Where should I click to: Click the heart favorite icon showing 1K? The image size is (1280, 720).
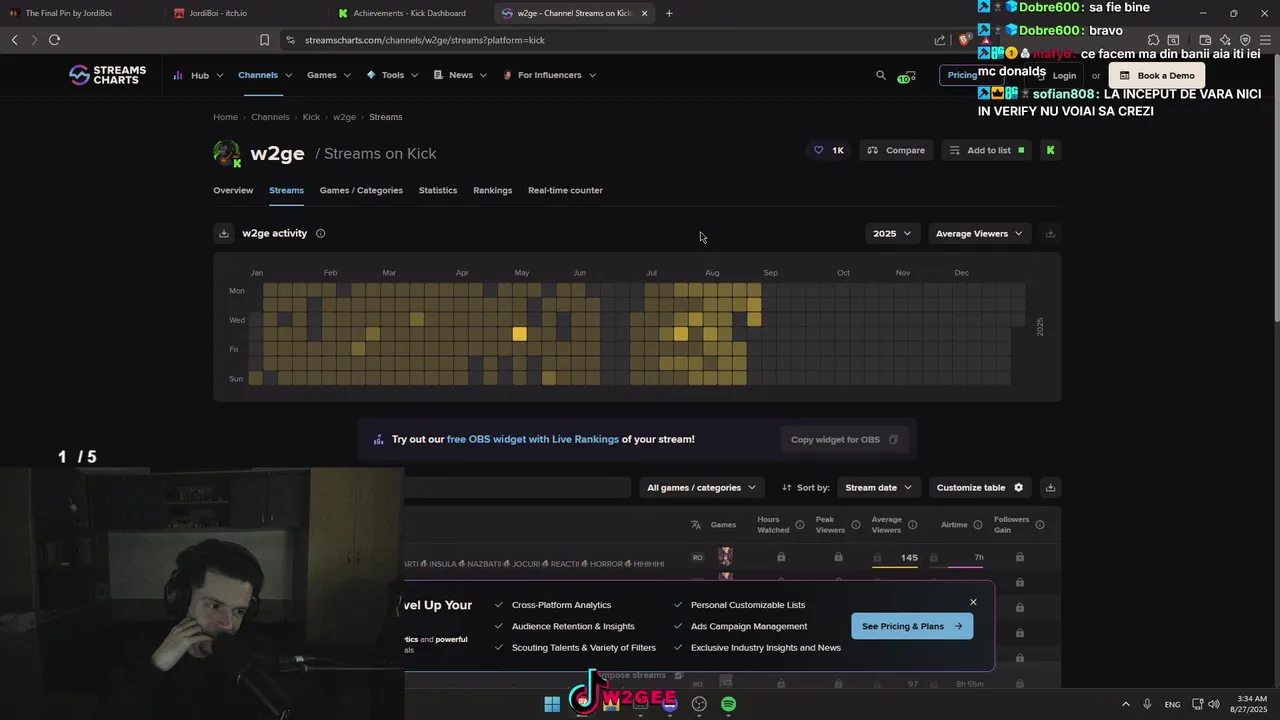point(829,150)
